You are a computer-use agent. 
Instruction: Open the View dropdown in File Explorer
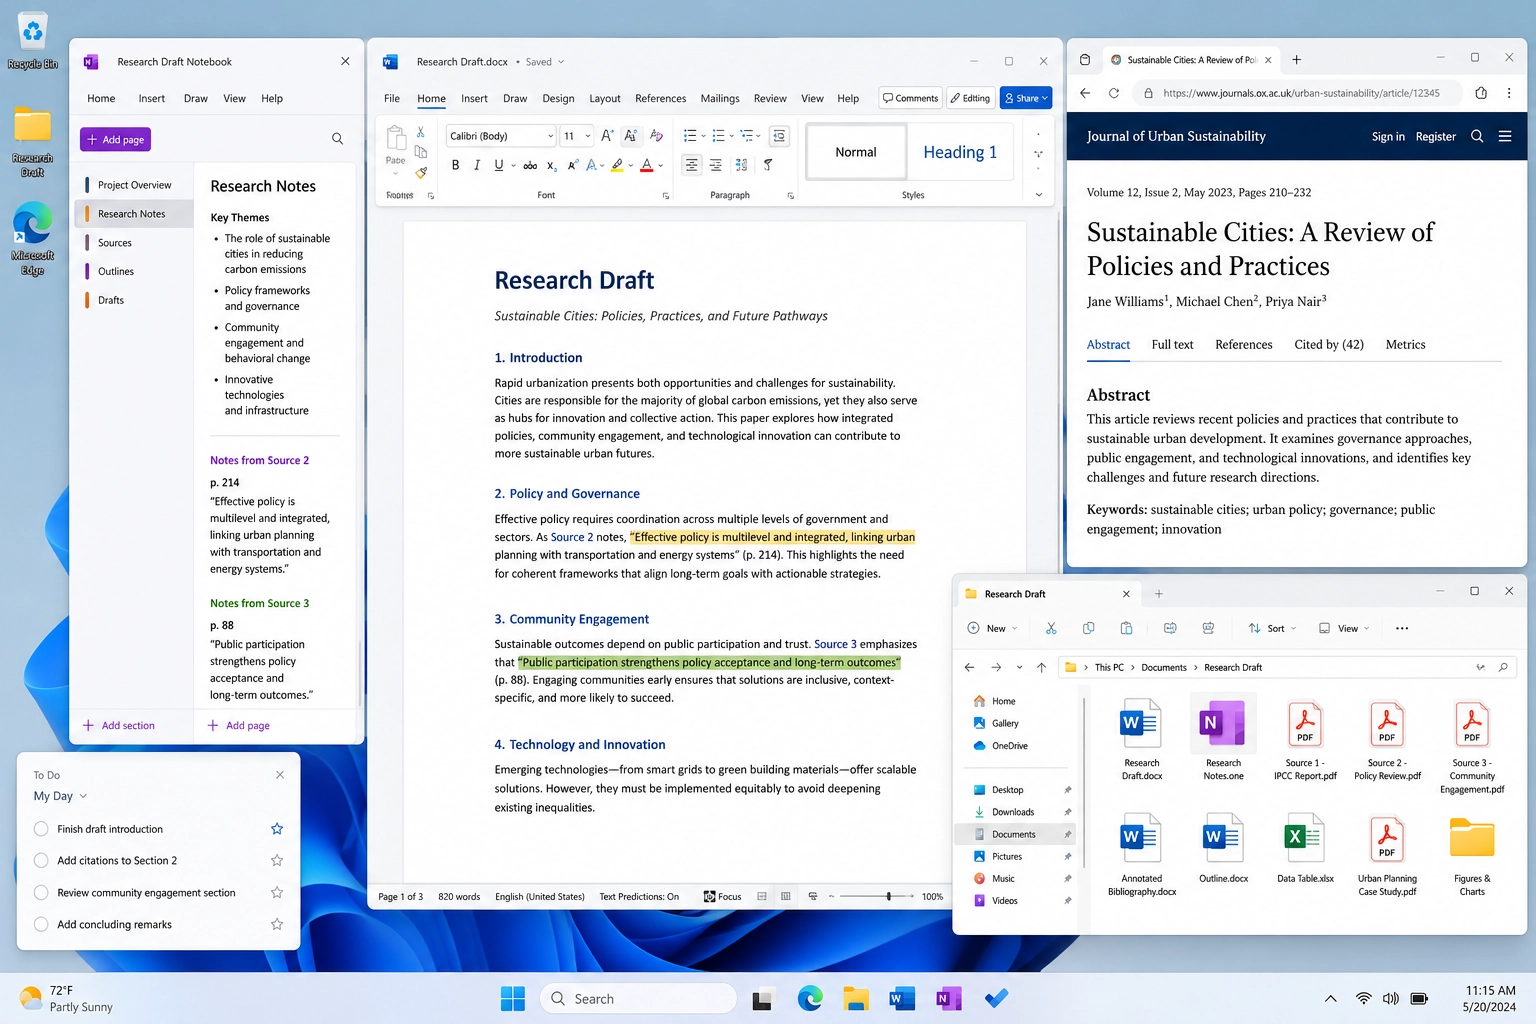tap(1344, 628)
